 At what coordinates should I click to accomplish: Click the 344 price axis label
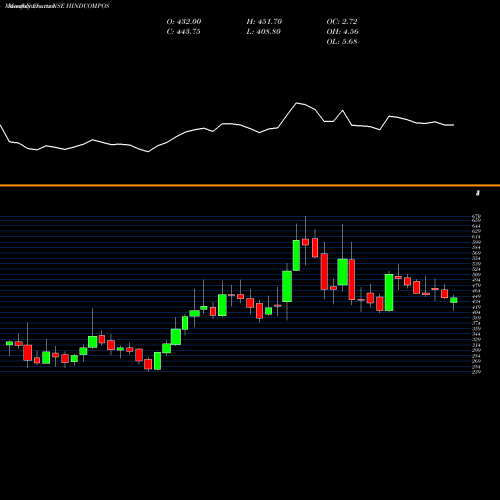click(x=477, y=334)
